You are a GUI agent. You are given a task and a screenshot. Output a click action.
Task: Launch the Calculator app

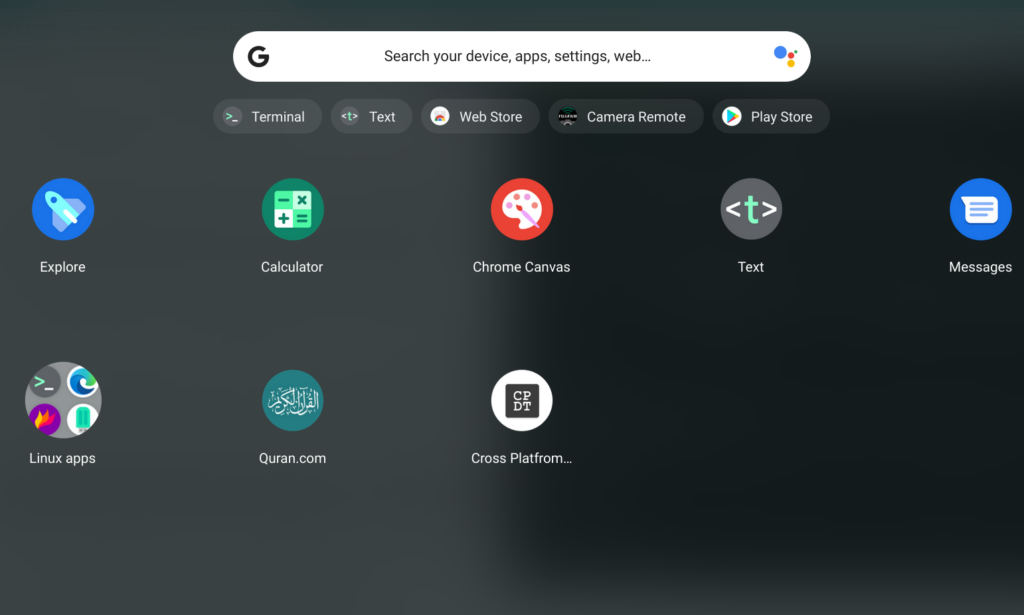click(292, 209)
